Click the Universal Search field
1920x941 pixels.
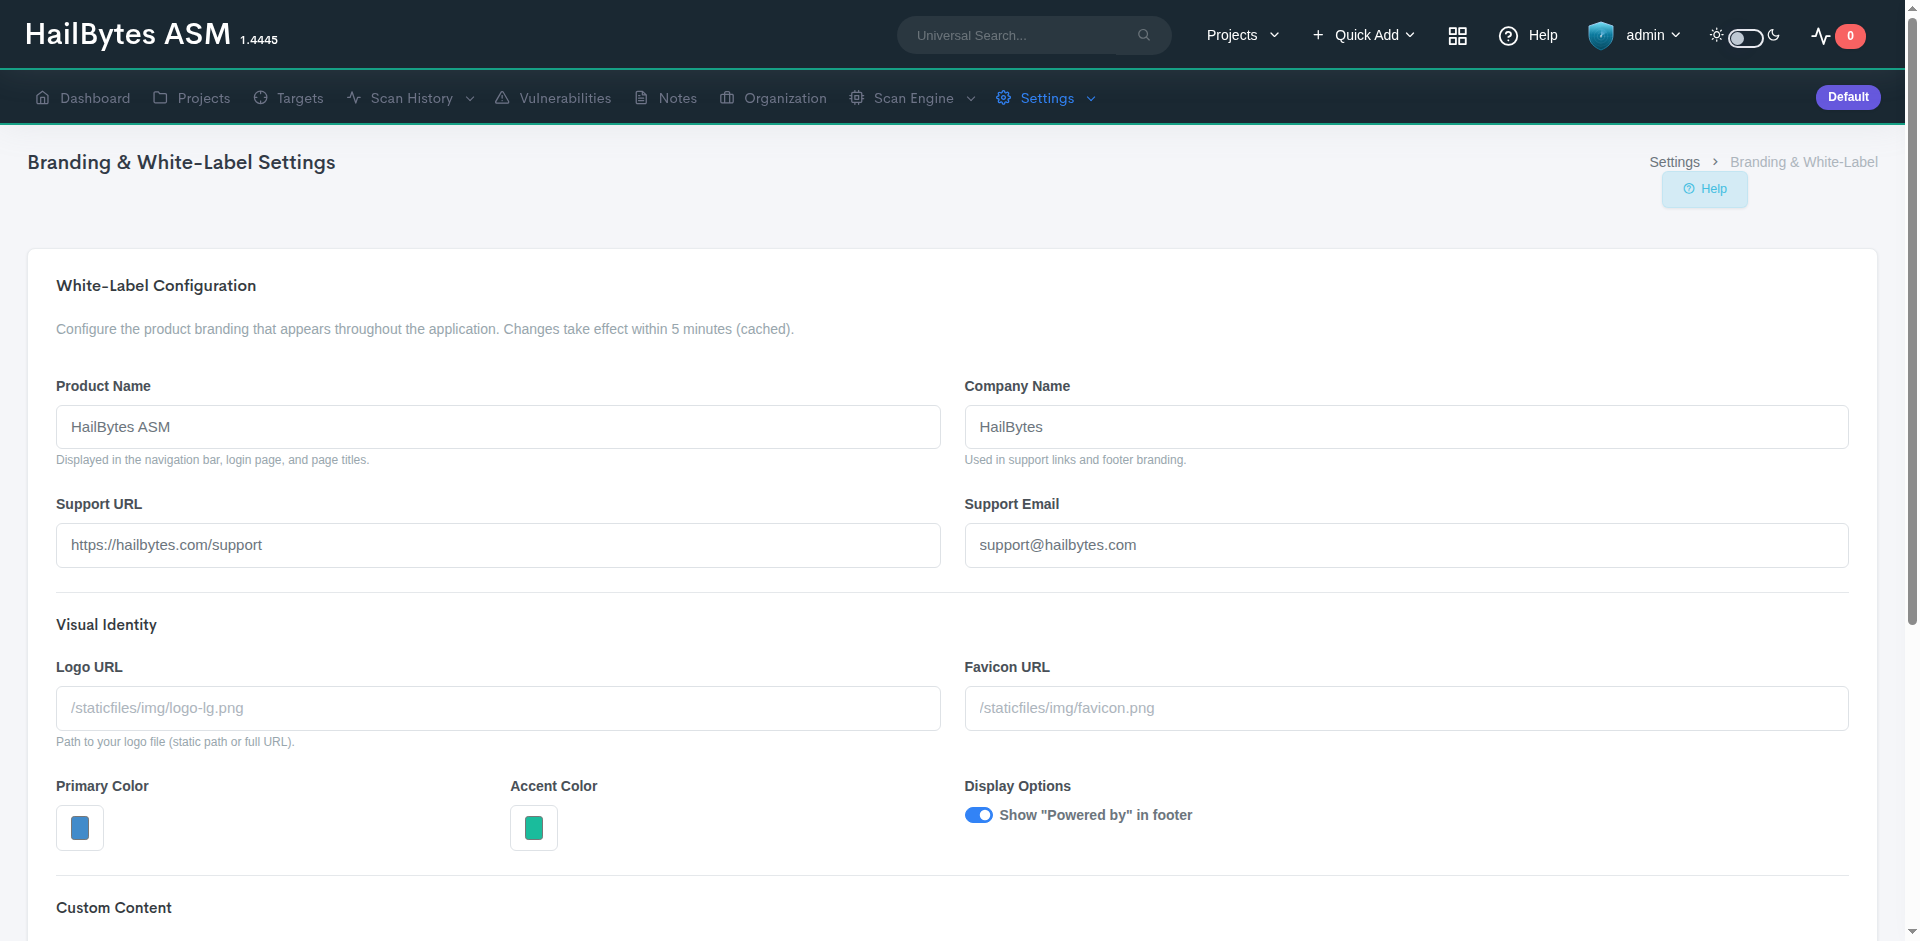pos(1034,35)
